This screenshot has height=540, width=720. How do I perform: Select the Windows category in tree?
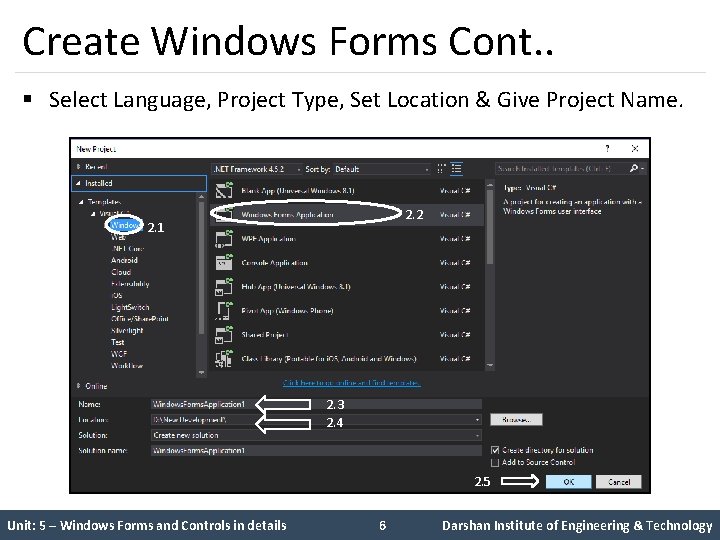[x=124, y=225]
